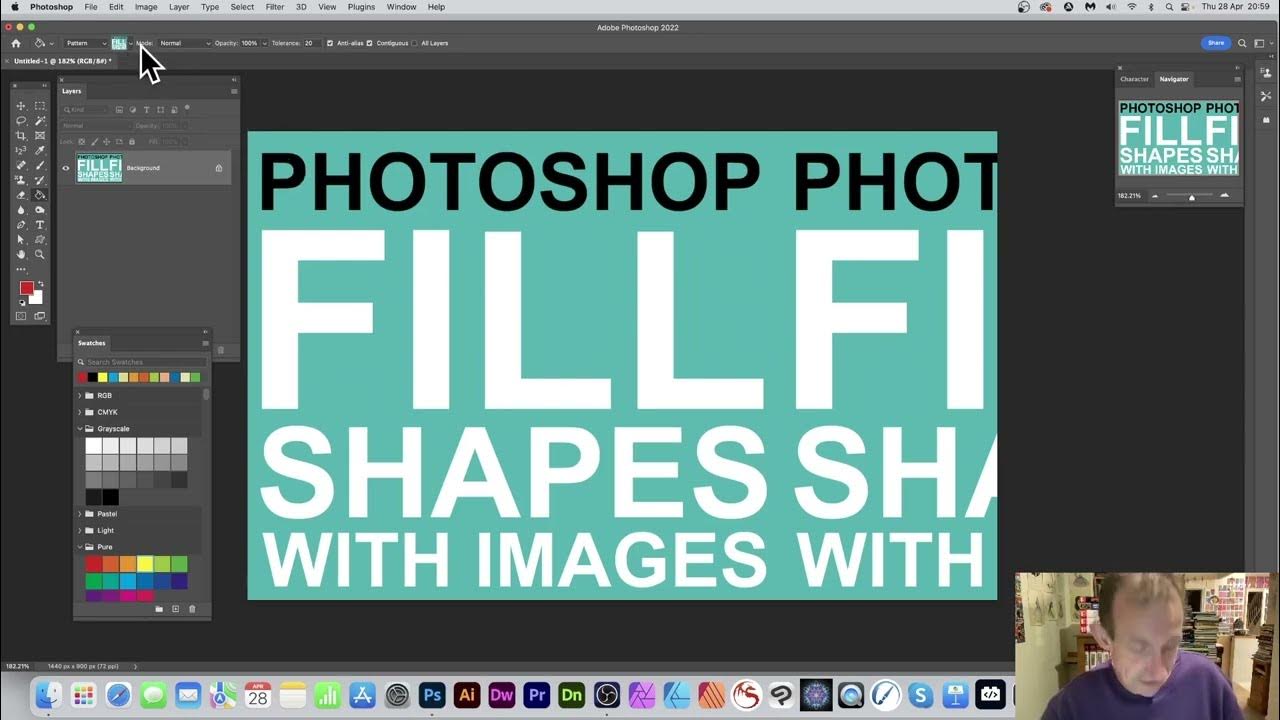This screenshot has height=720, width=1280.
Task: Expand the RGB swatch group
Action: (x=80, y=395)
